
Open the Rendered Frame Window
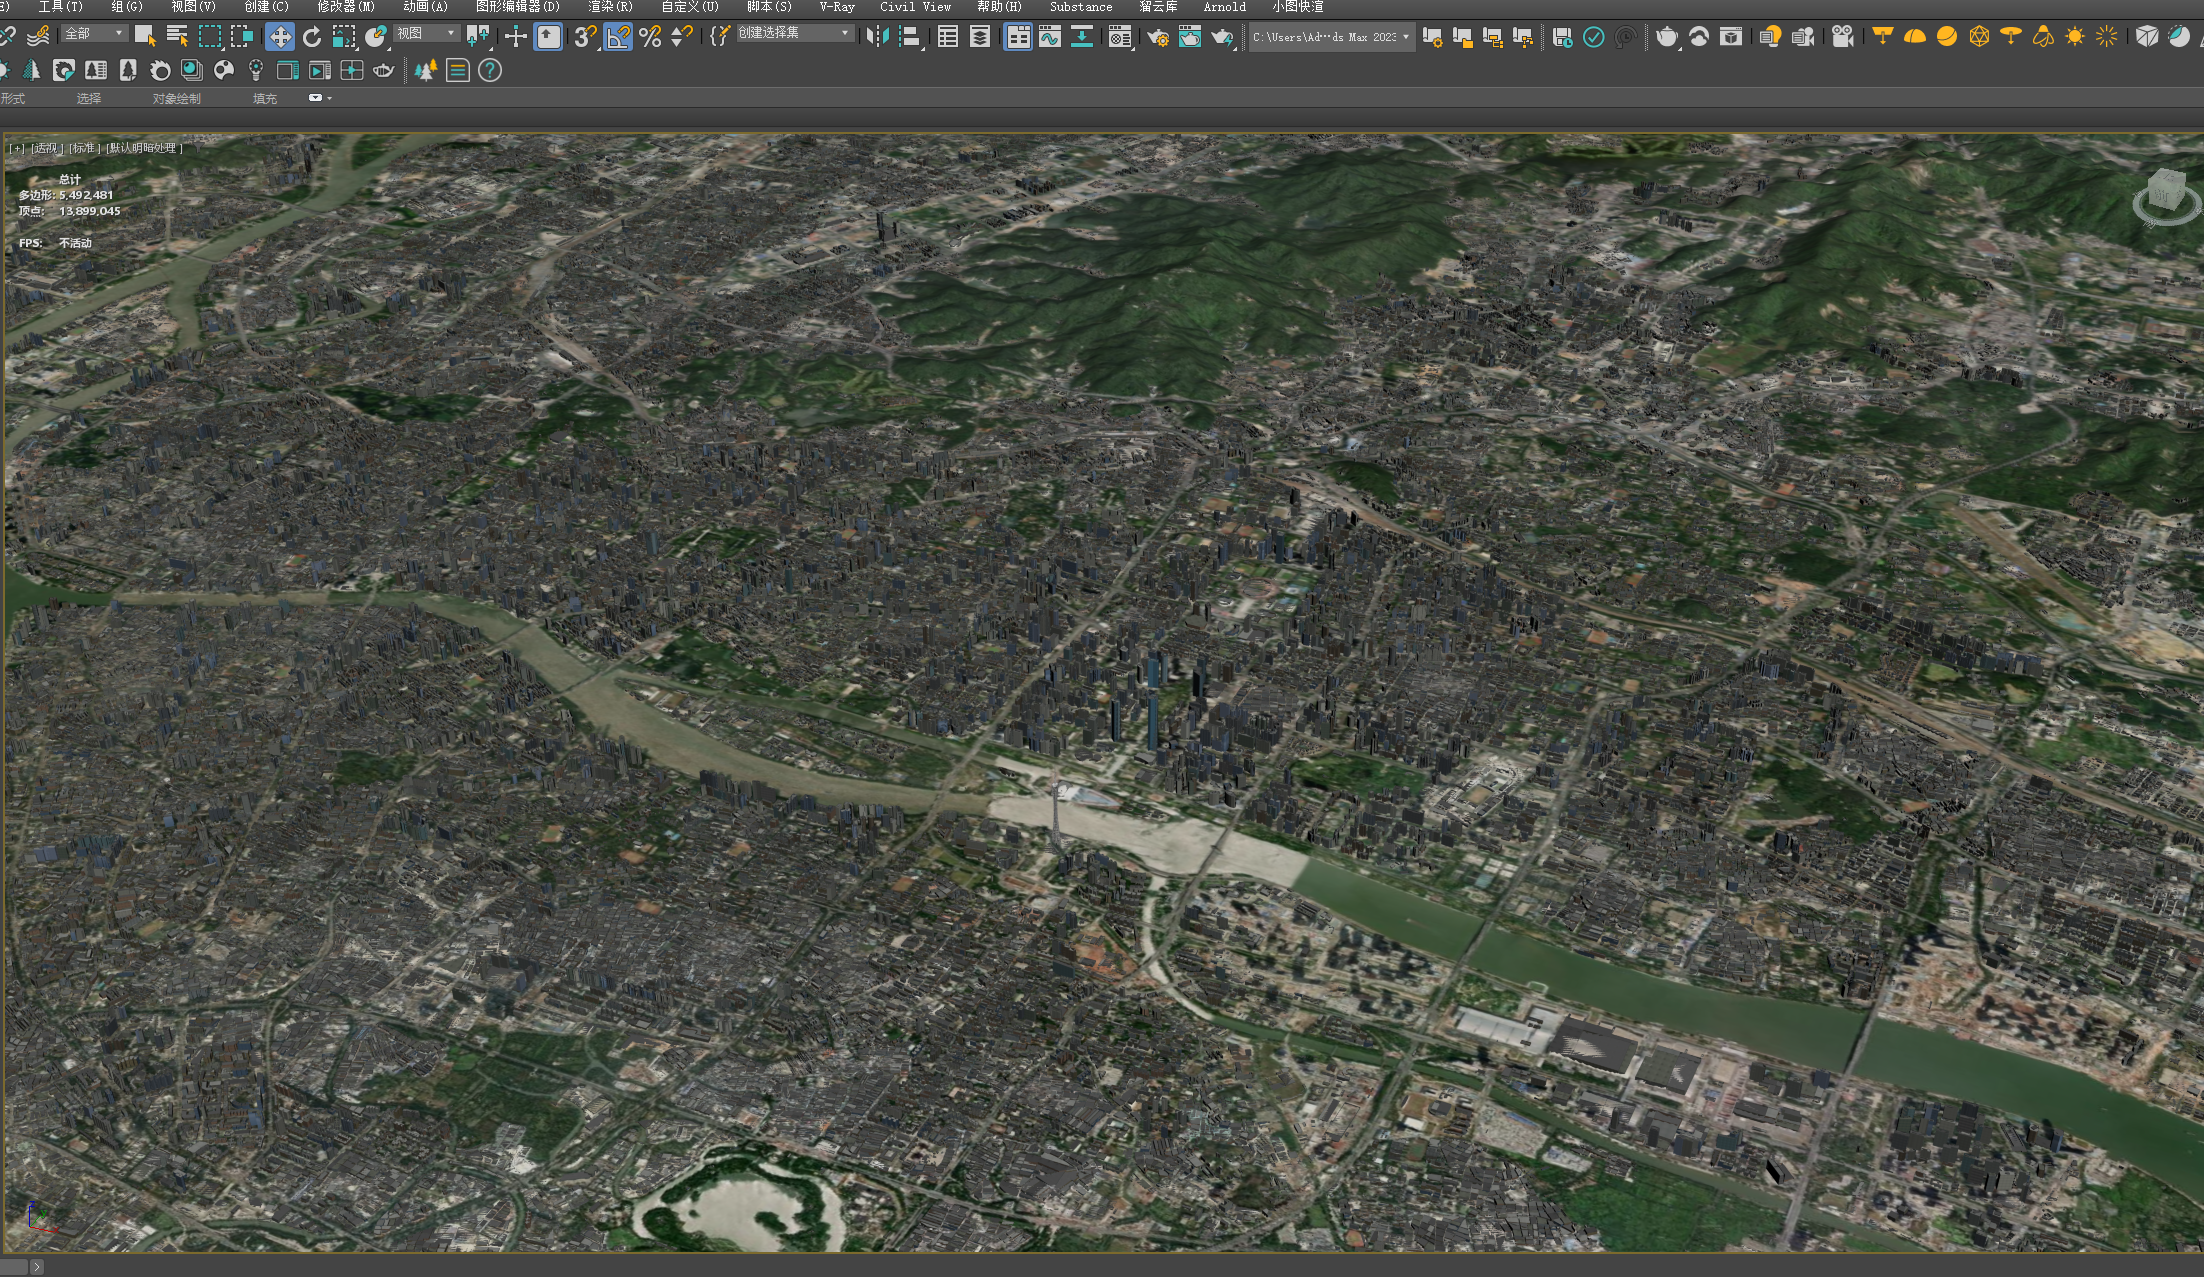1189,37
